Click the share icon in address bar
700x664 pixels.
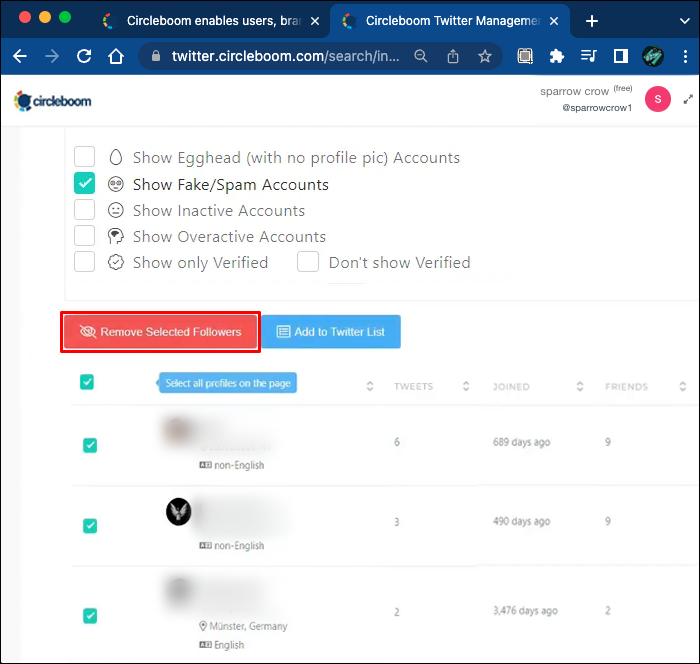(453, 56)
